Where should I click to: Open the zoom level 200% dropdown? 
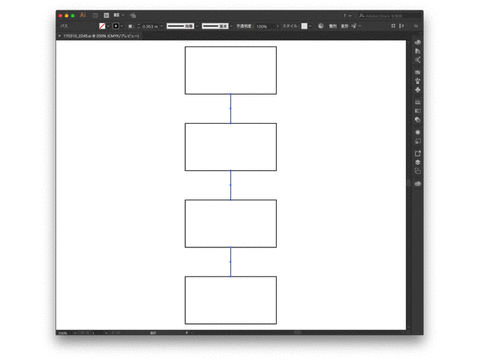click(75, 333)
